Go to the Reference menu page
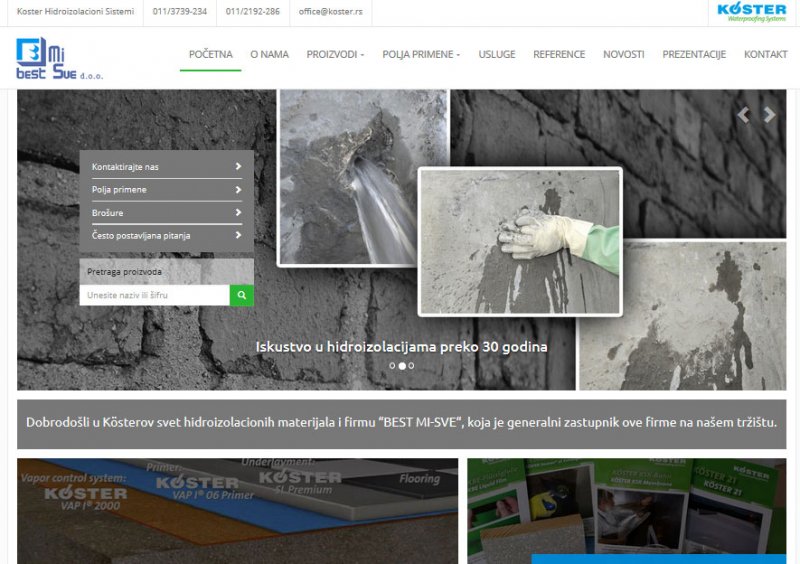 559,54
